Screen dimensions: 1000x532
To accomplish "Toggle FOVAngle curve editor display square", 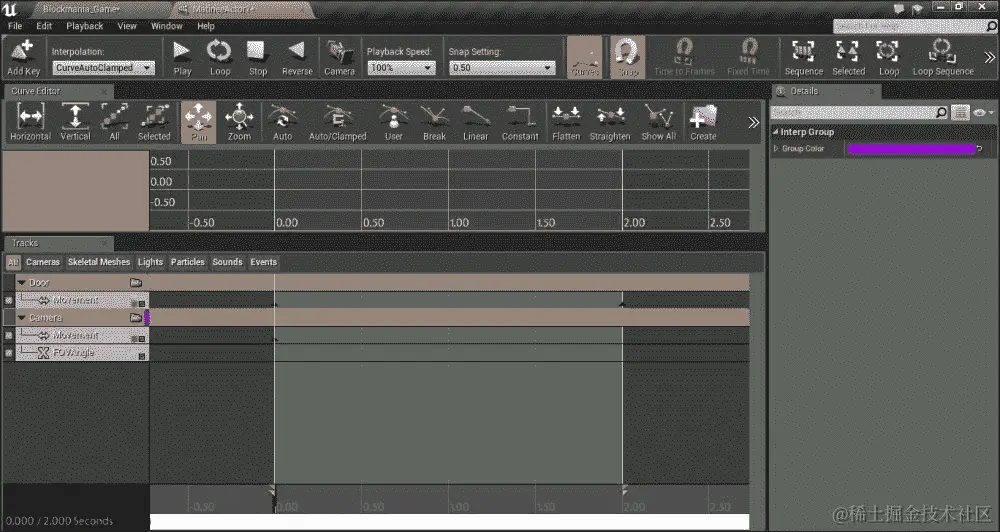I will pos(142,357).
